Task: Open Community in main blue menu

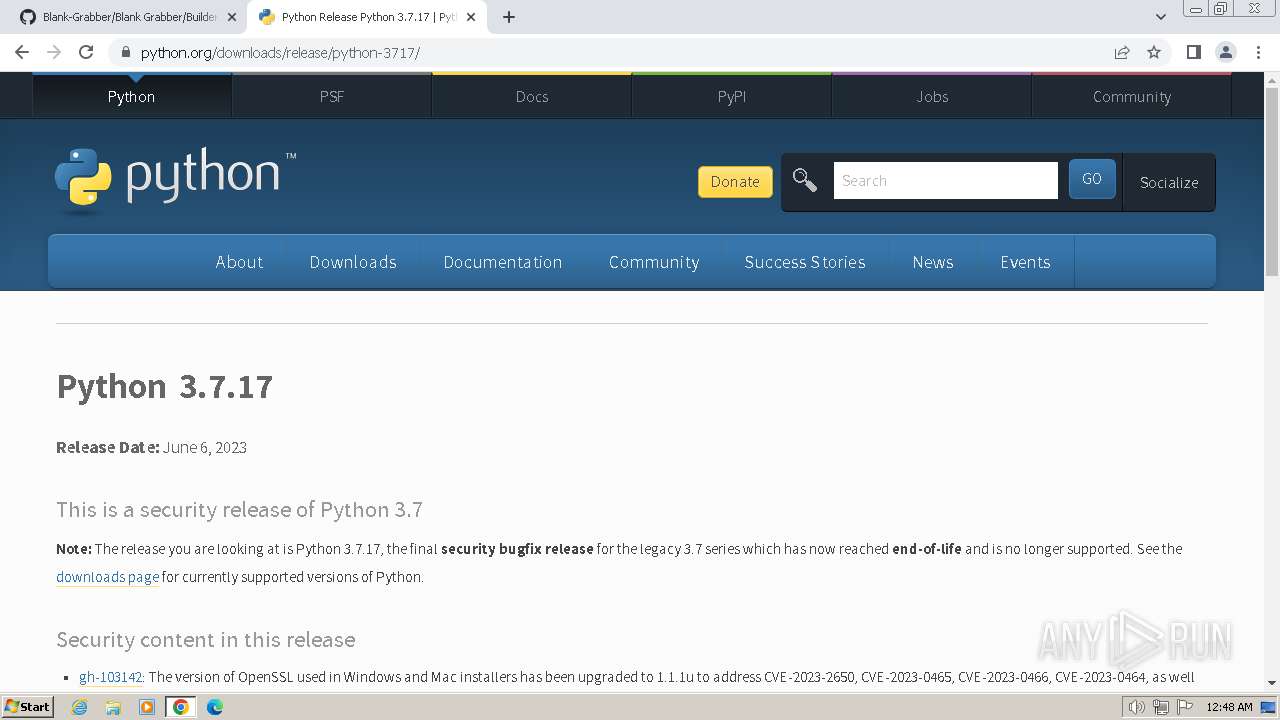Action: point(654,262)
